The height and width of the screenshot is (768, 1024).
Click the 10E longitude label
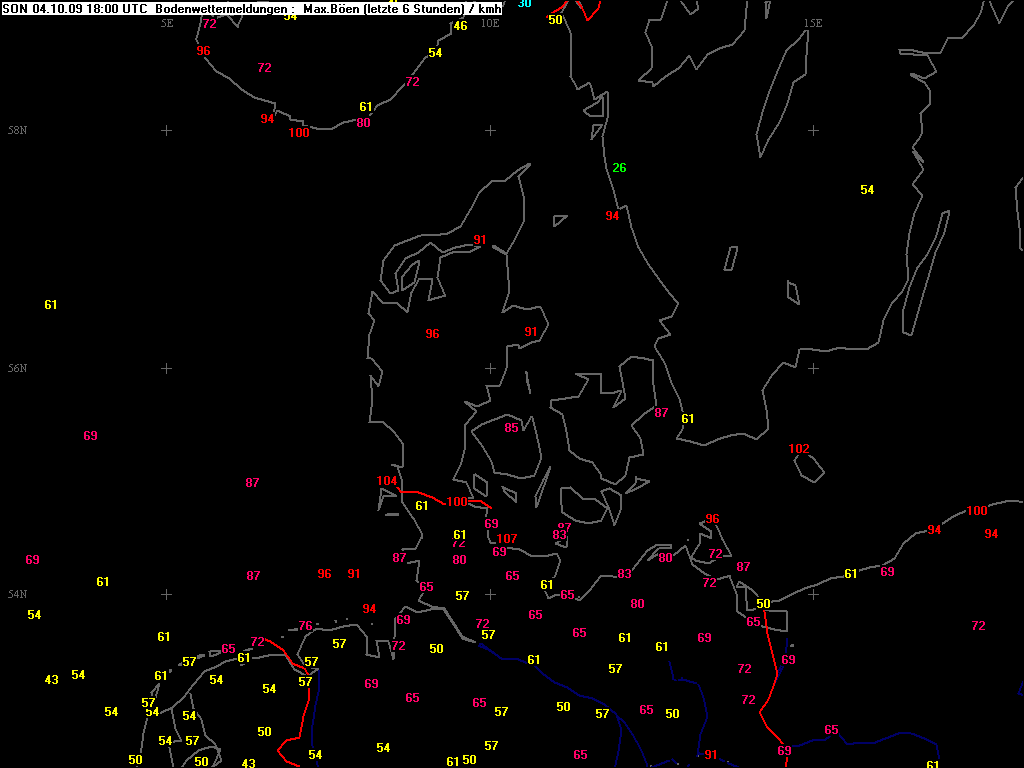pos(489,23)
